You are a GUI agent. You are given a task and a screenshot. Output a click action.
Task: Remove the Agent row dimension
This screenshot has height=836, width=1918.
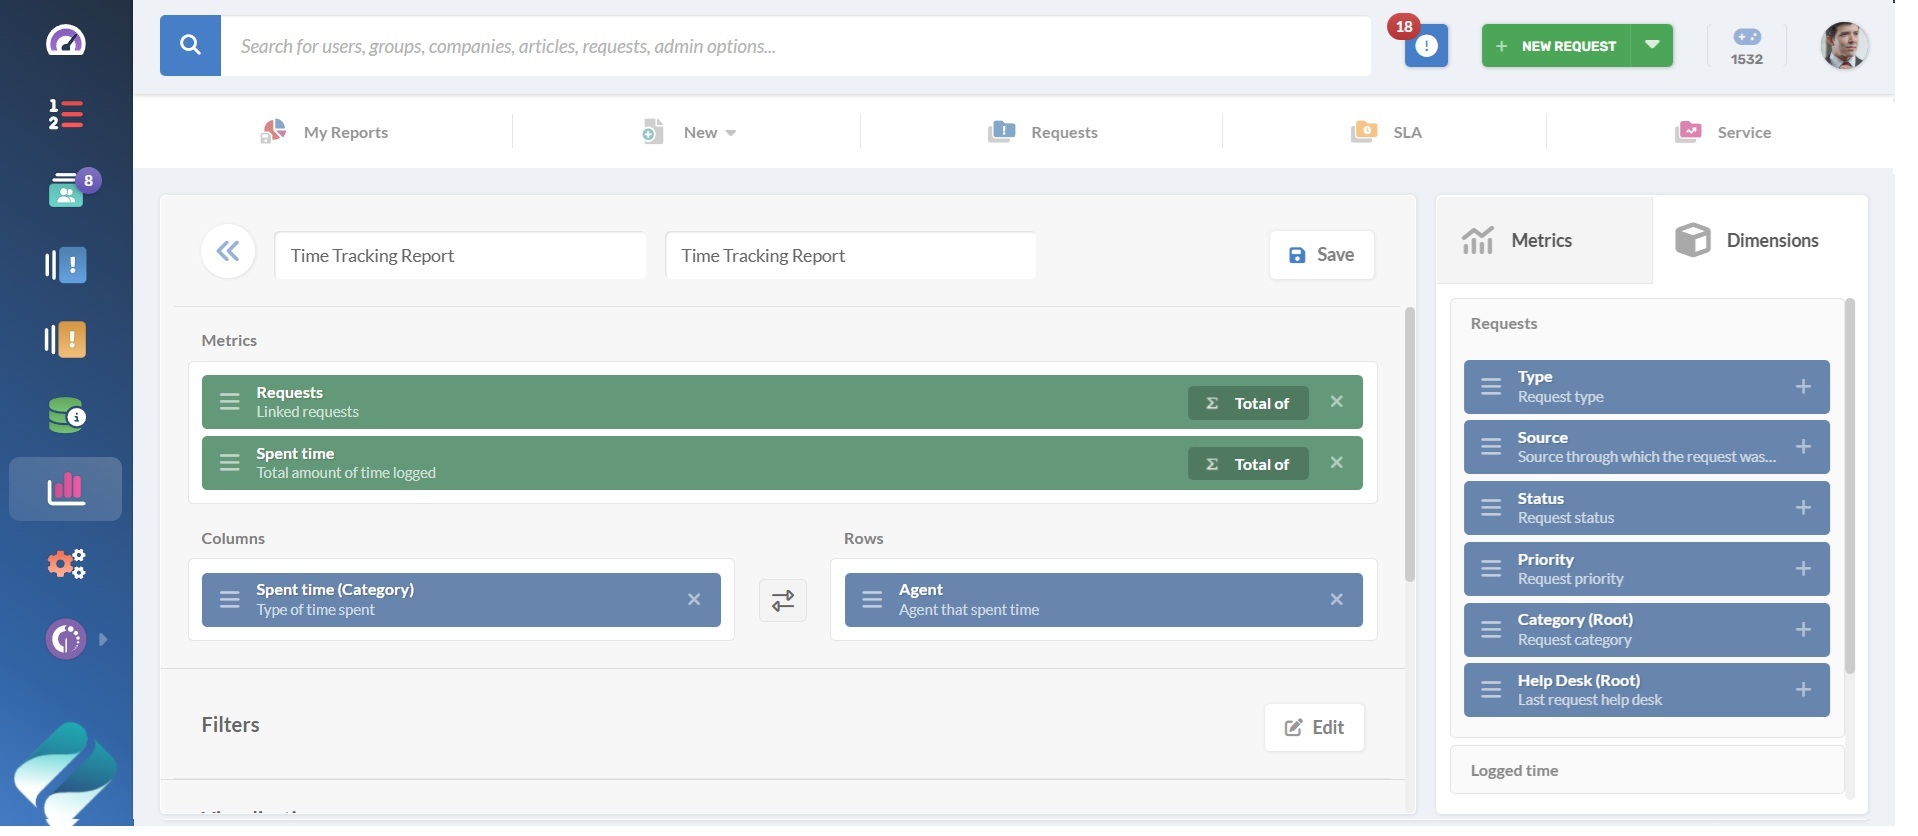pyautogui.click(x=1336, y=600)
